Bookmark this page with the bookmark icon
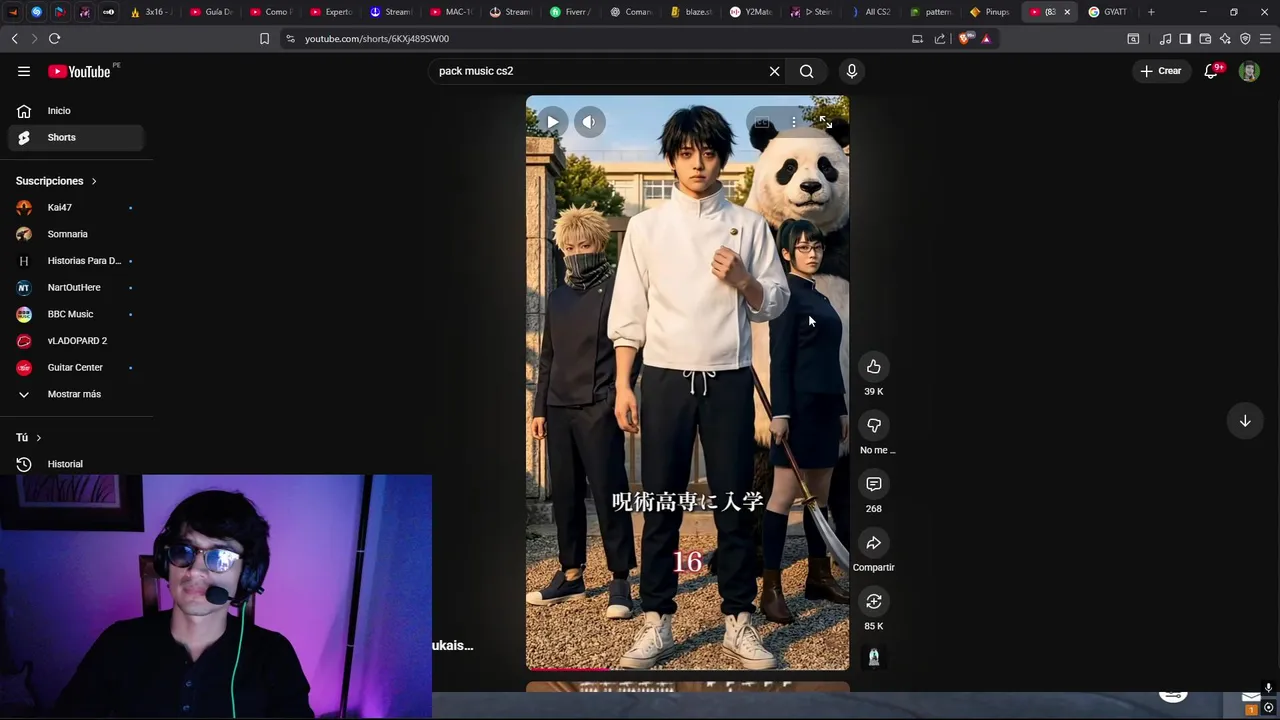 point(264,38)
